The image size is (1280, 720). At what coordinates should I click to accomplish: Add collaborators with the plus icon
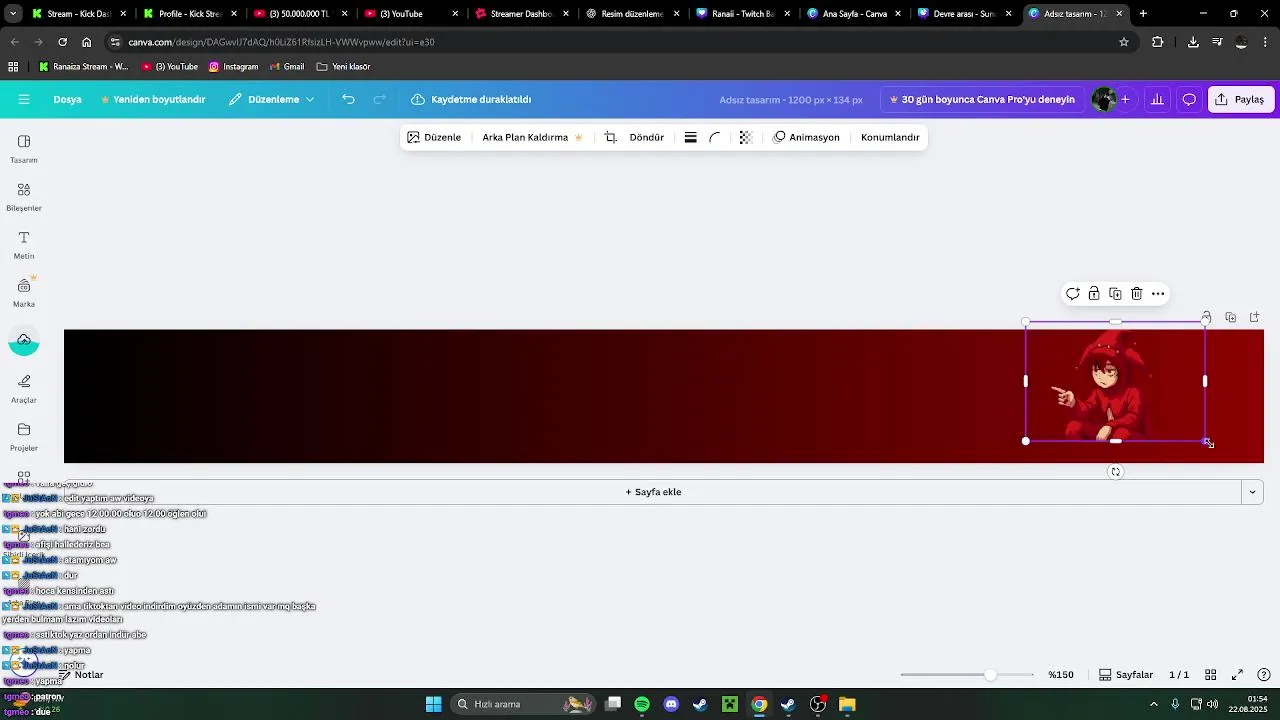pyautogui.click(x=1125, y=99)
